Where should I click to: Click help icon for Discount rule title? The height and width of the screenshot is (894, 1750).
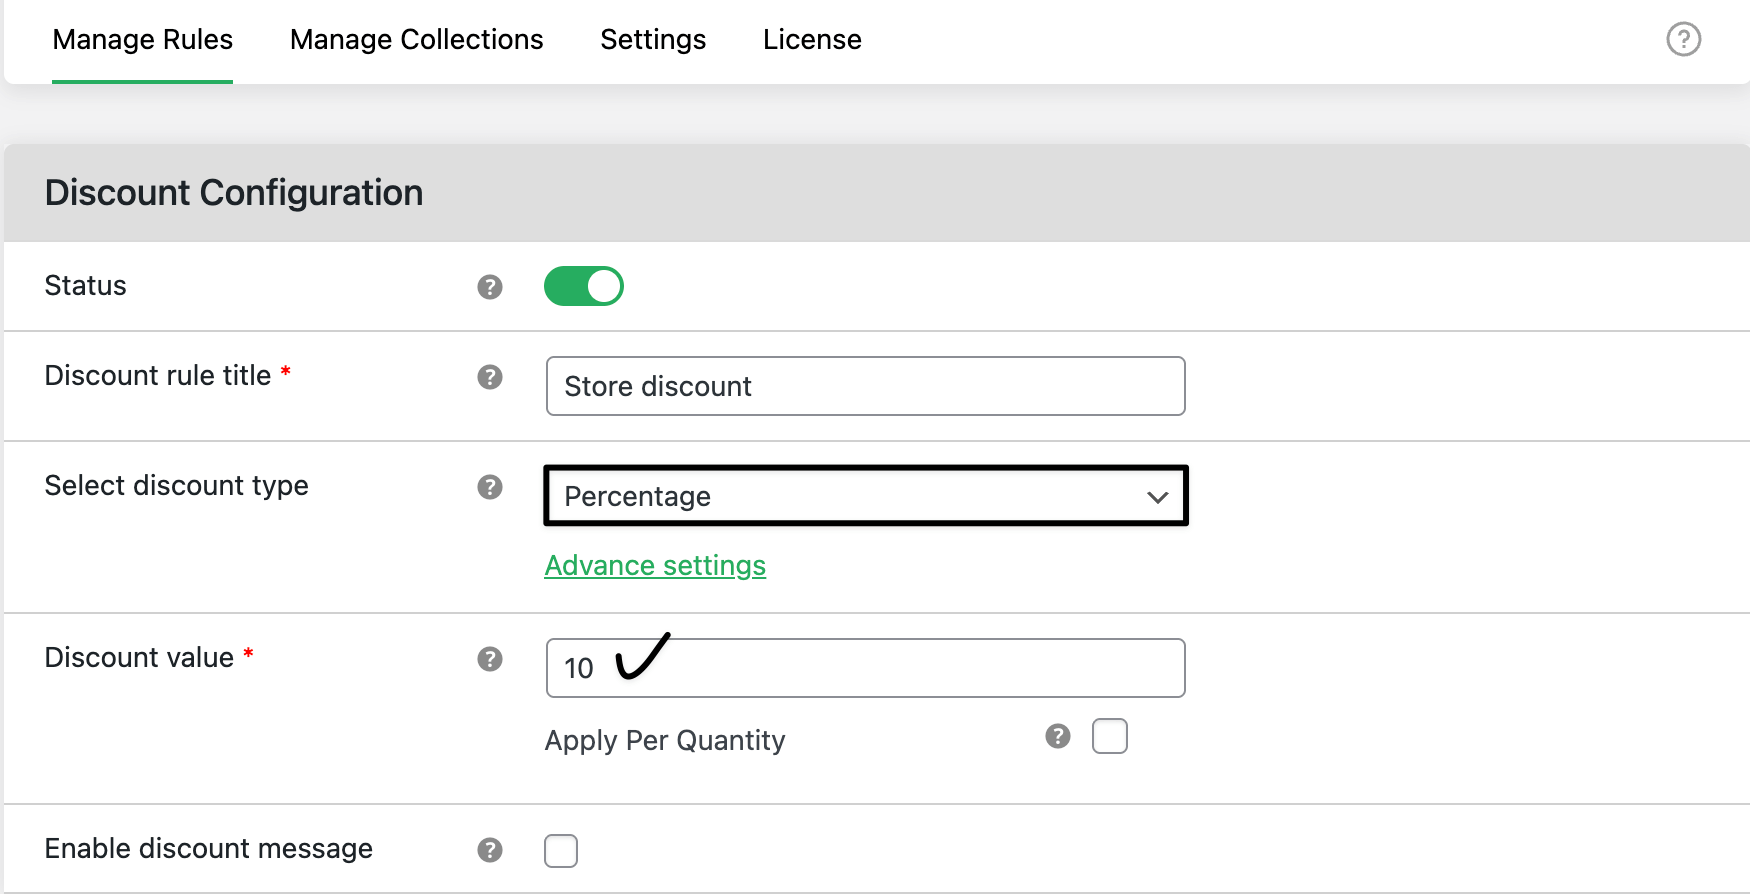point(489,377)
